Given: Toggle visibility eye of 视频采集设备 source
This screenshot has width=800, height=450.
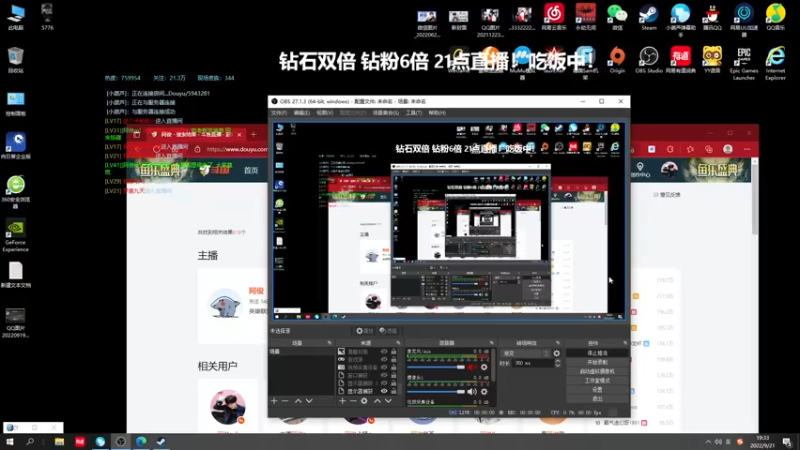Looking at the screenshot, I should 384,367.
